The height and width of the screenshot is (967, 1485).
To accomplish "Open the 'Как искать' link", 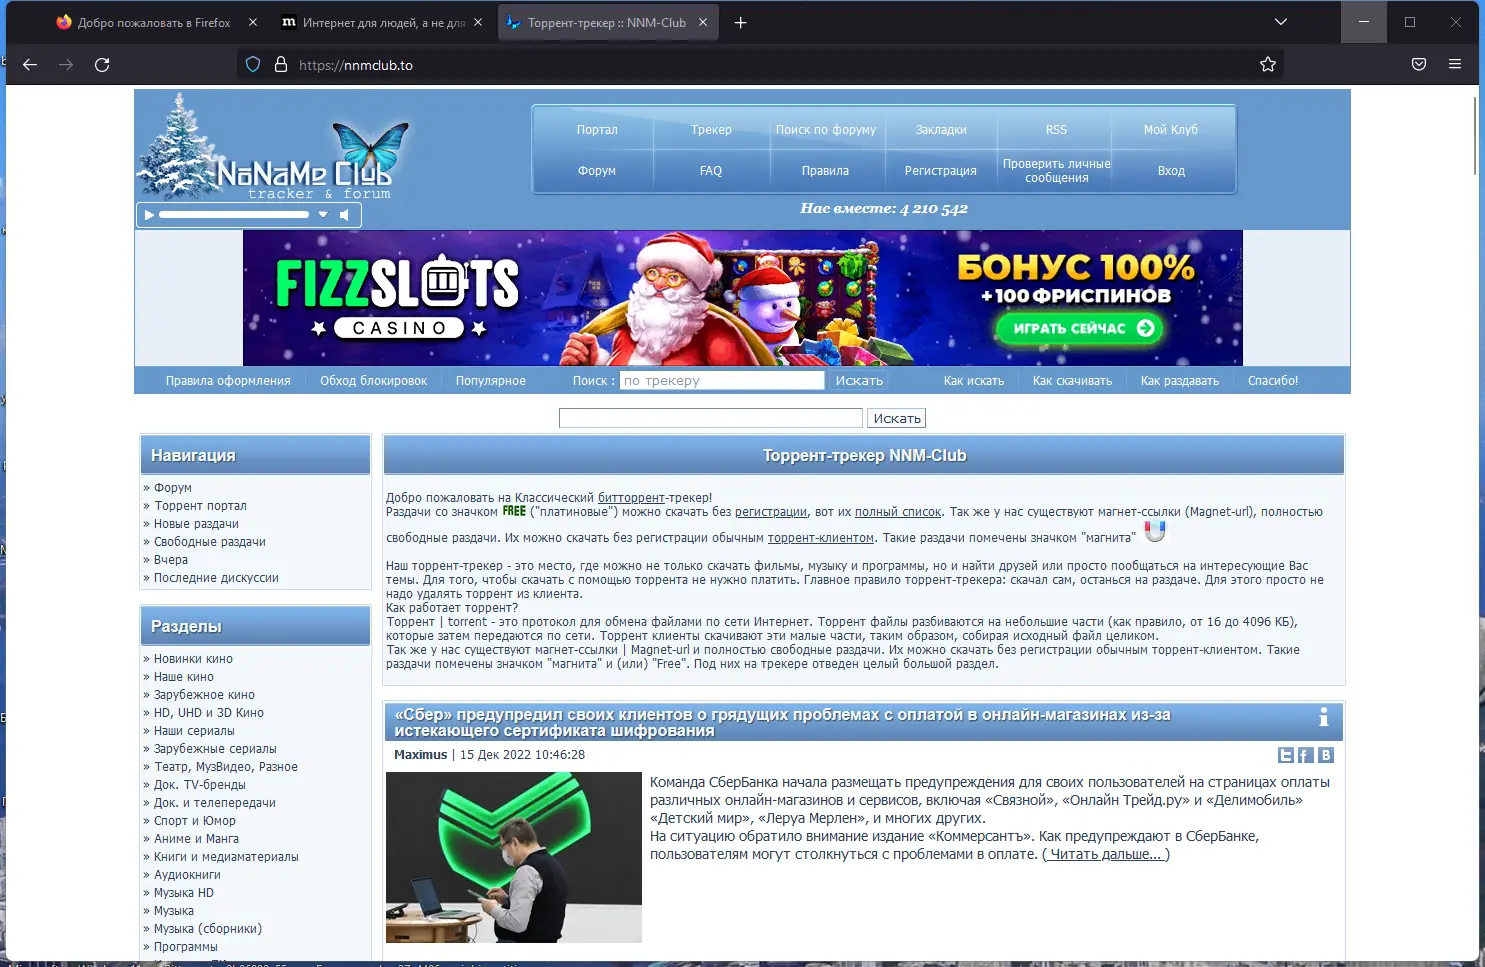I will [x=974, y=381].
